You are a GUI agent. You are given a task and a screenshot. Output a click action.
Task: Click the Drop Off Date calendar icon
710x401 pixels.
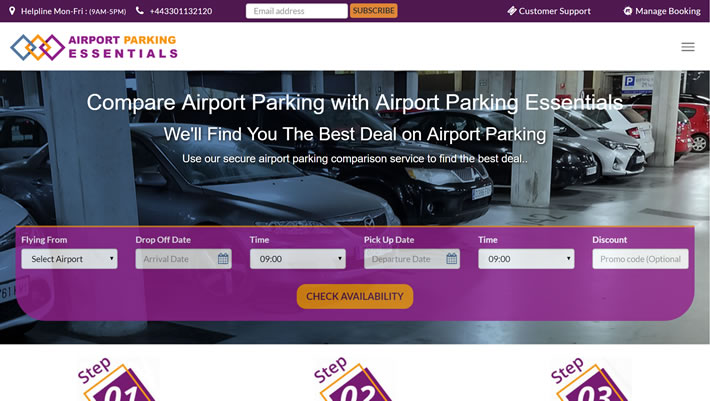[x=223, y=259]
